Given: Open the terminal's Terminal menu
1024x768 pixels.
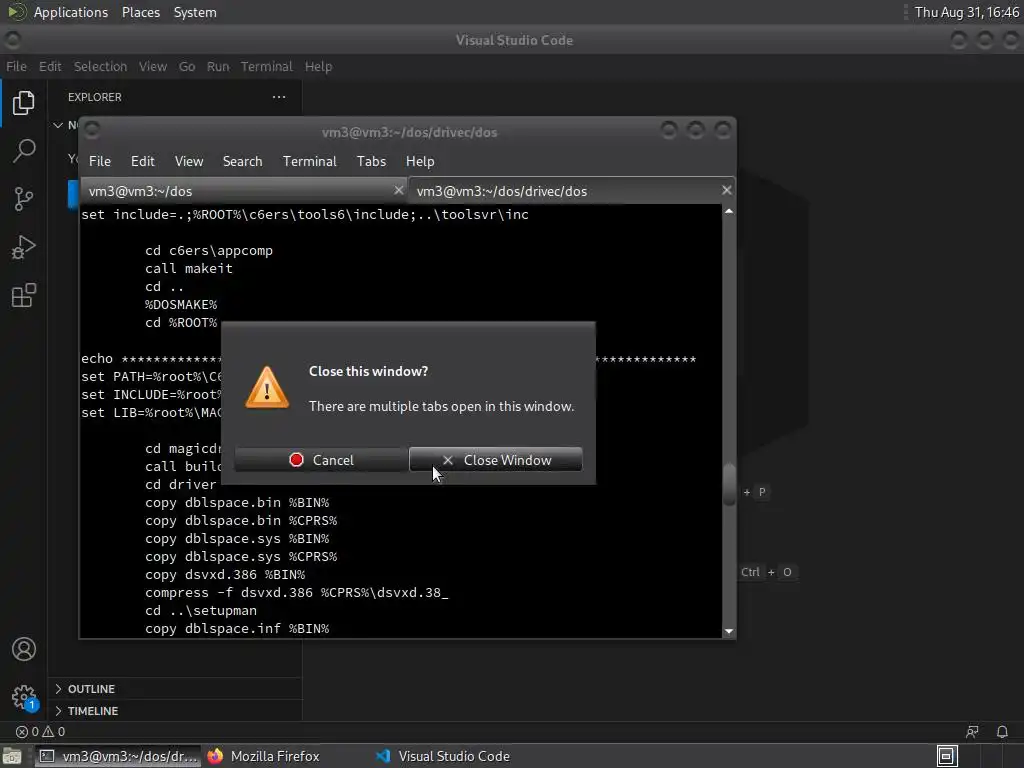Looking at the screenshot, I should coord(310,161).
